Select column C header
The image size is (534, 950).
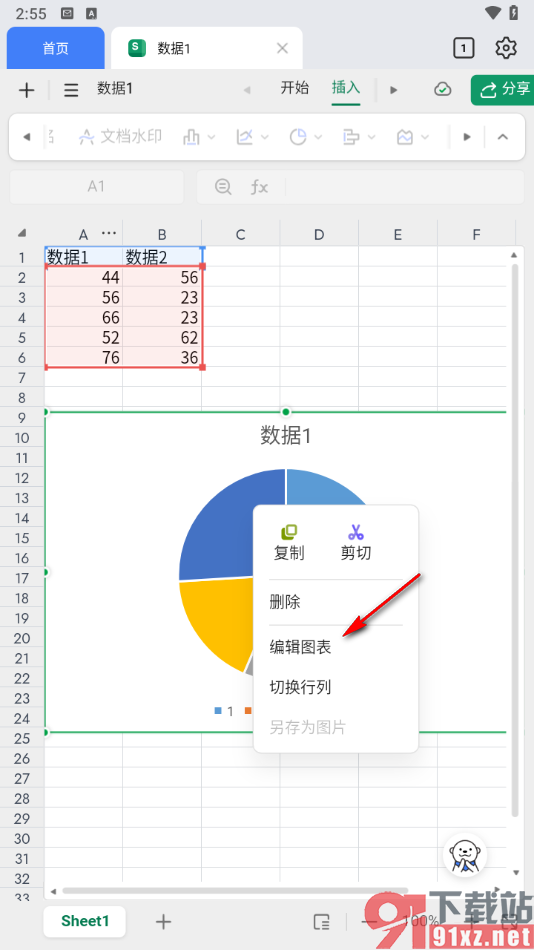(241, 234)
